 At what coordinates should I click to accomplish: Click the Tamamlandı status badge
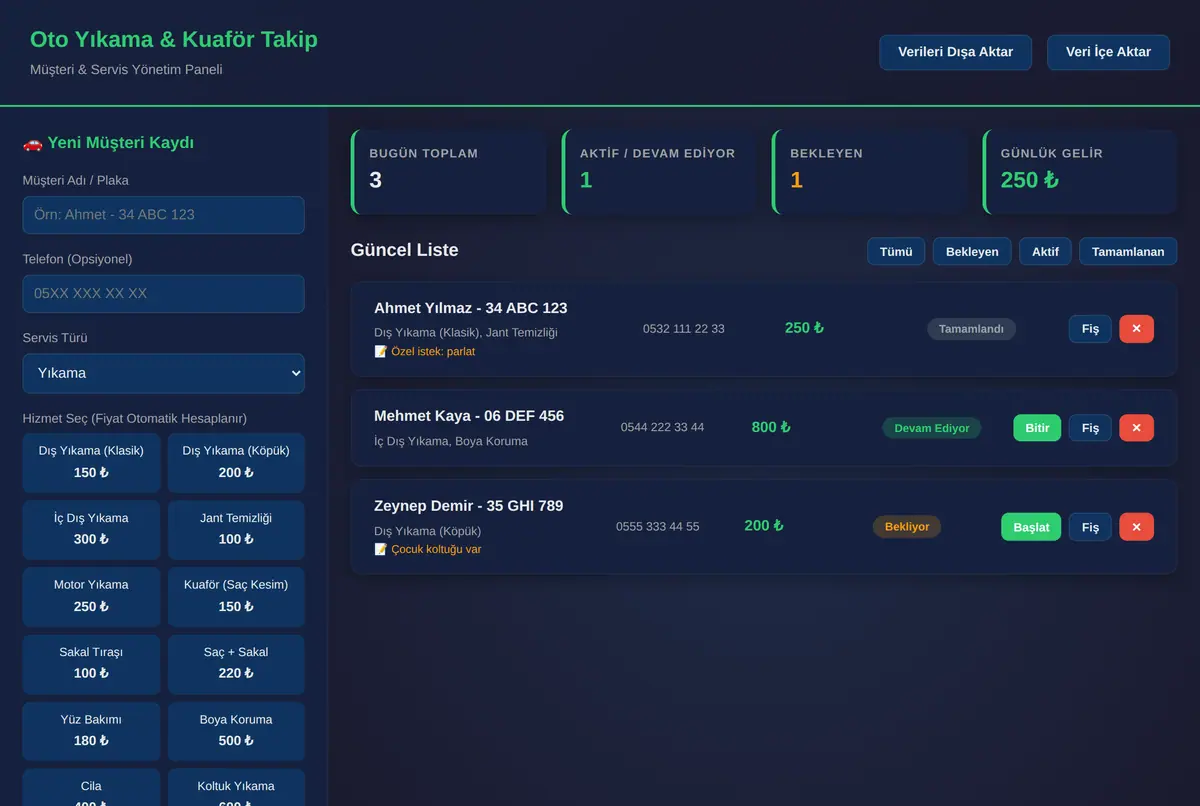click(x=971, y=329)
